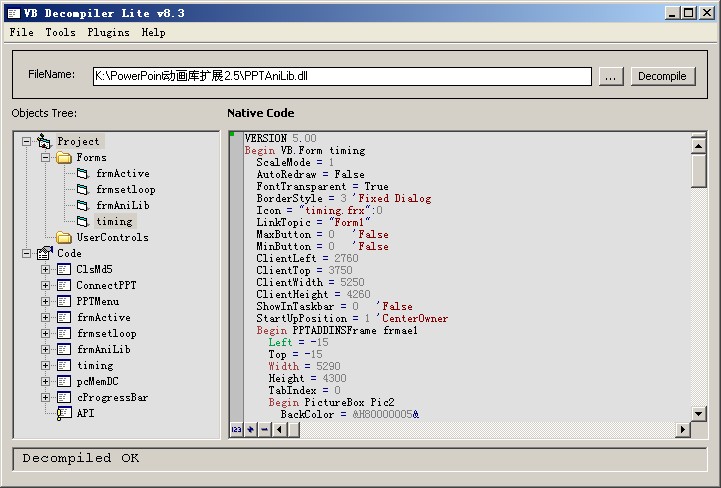Expand the ClsMd5 code node
Image resolution: width=721 pixels, height=488 pixels.
[45, 270]
